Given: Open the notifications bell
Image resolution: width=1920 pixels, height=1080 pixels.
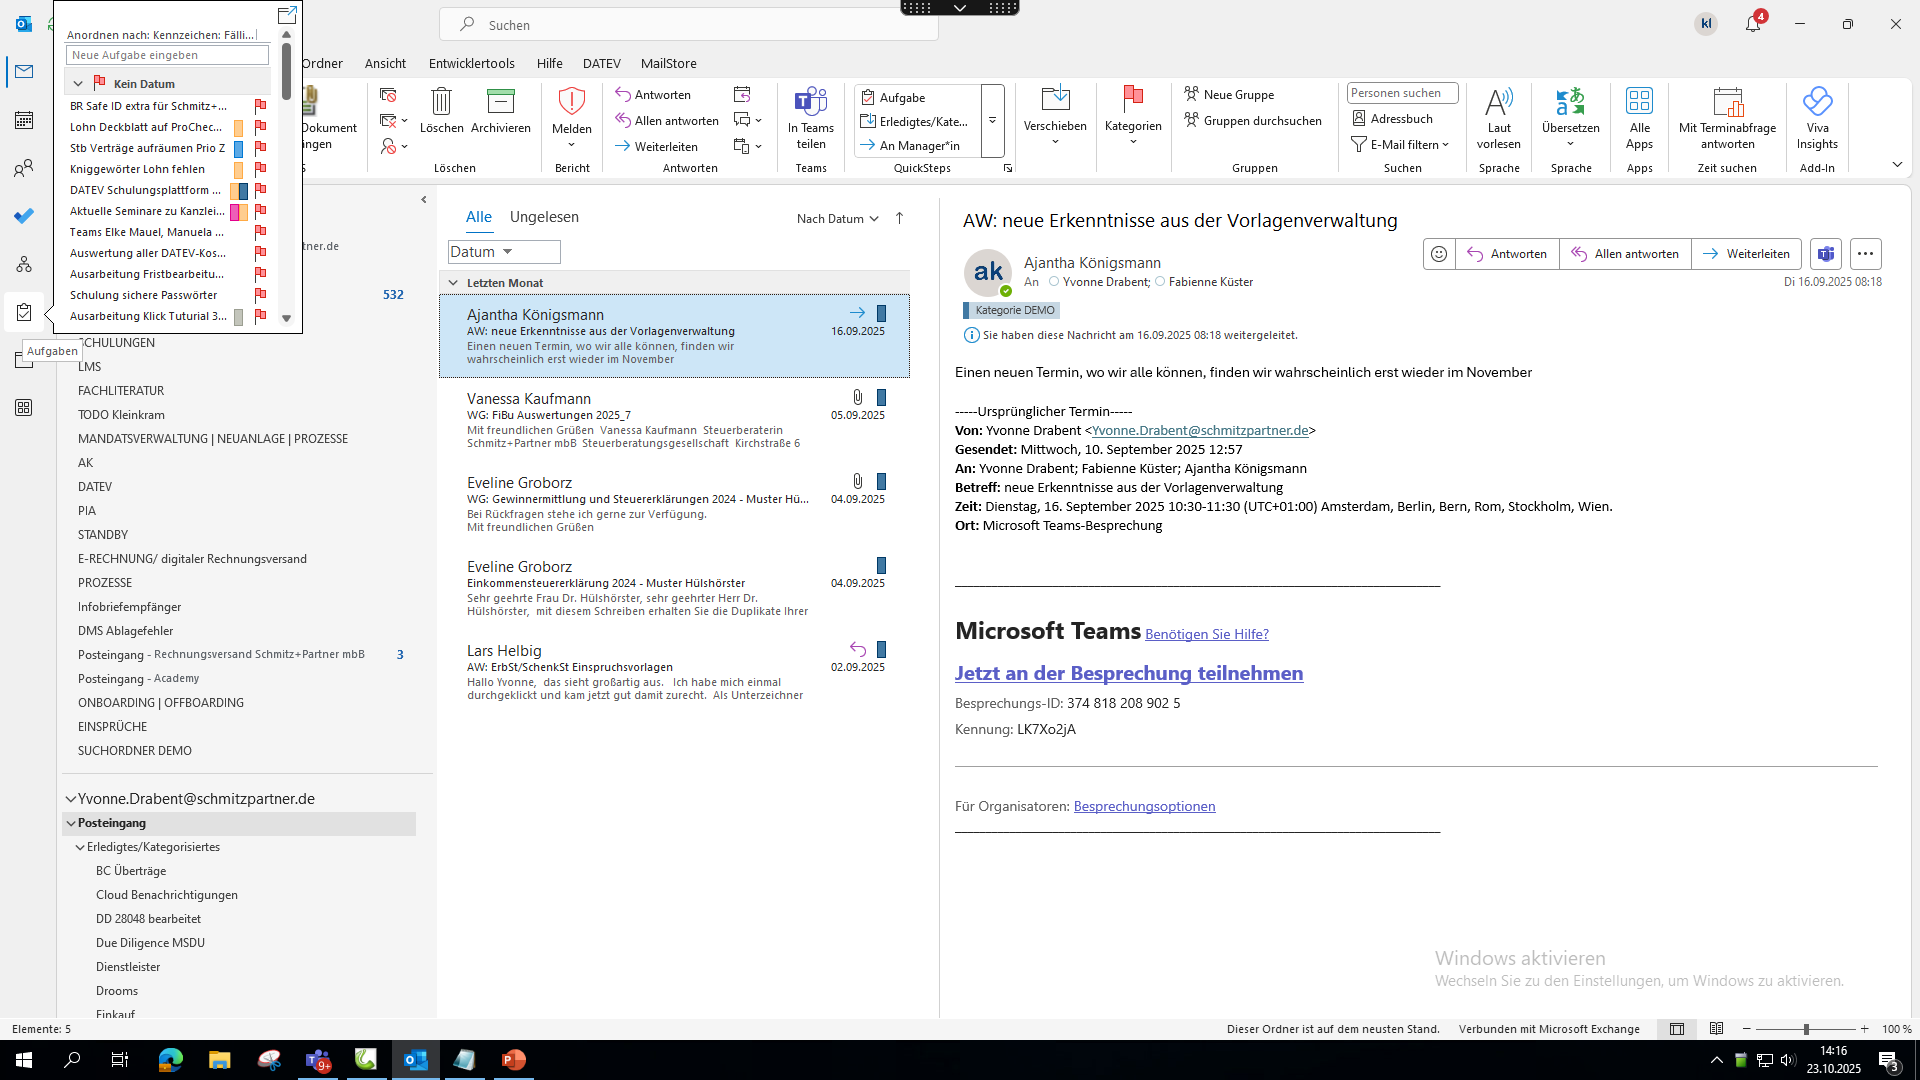Looking at the screenshot, I should (x=1753, y=24).
